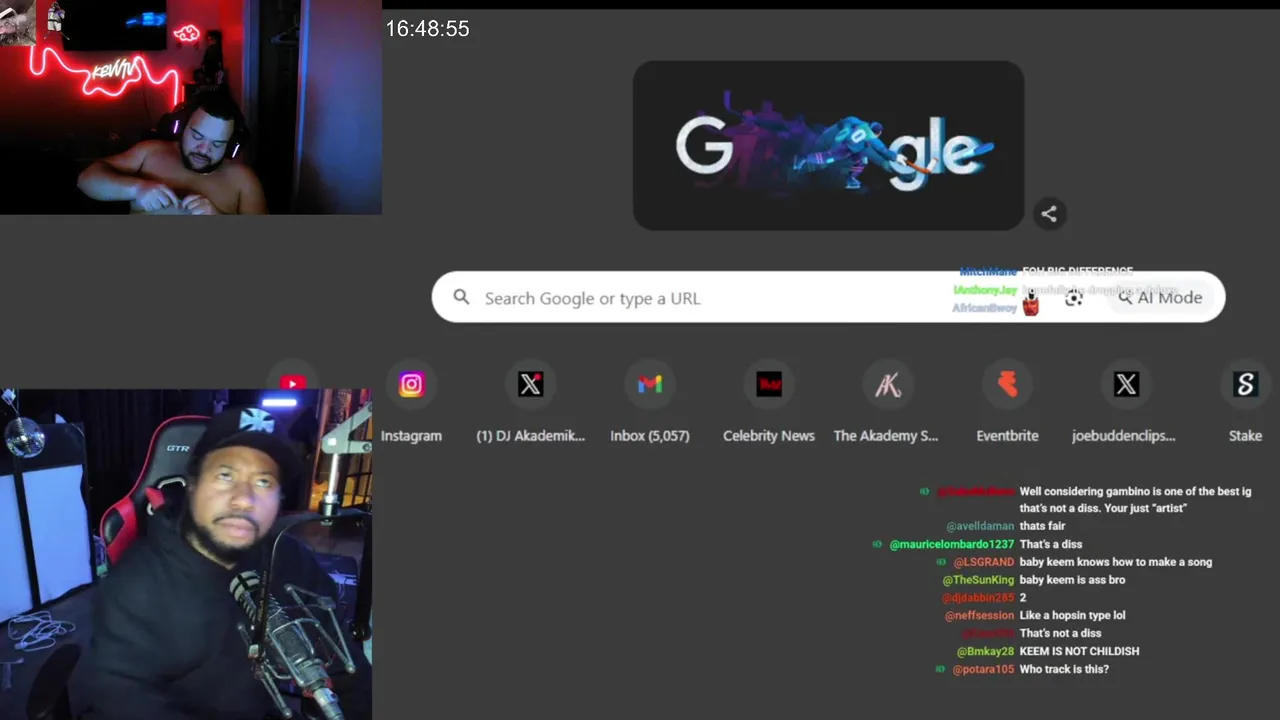Open the Eventbrite shortcut icon
Viewport: 1280px width, 720px height.
pos(1007,385)
